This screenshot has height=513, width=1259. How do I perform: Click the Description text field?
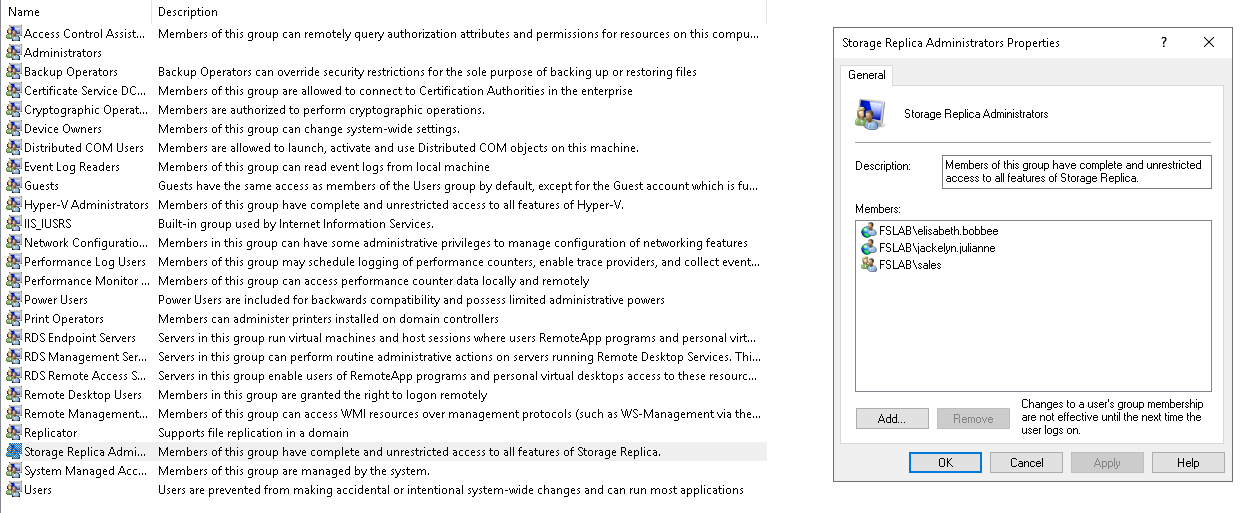(x=1076, y=172)
